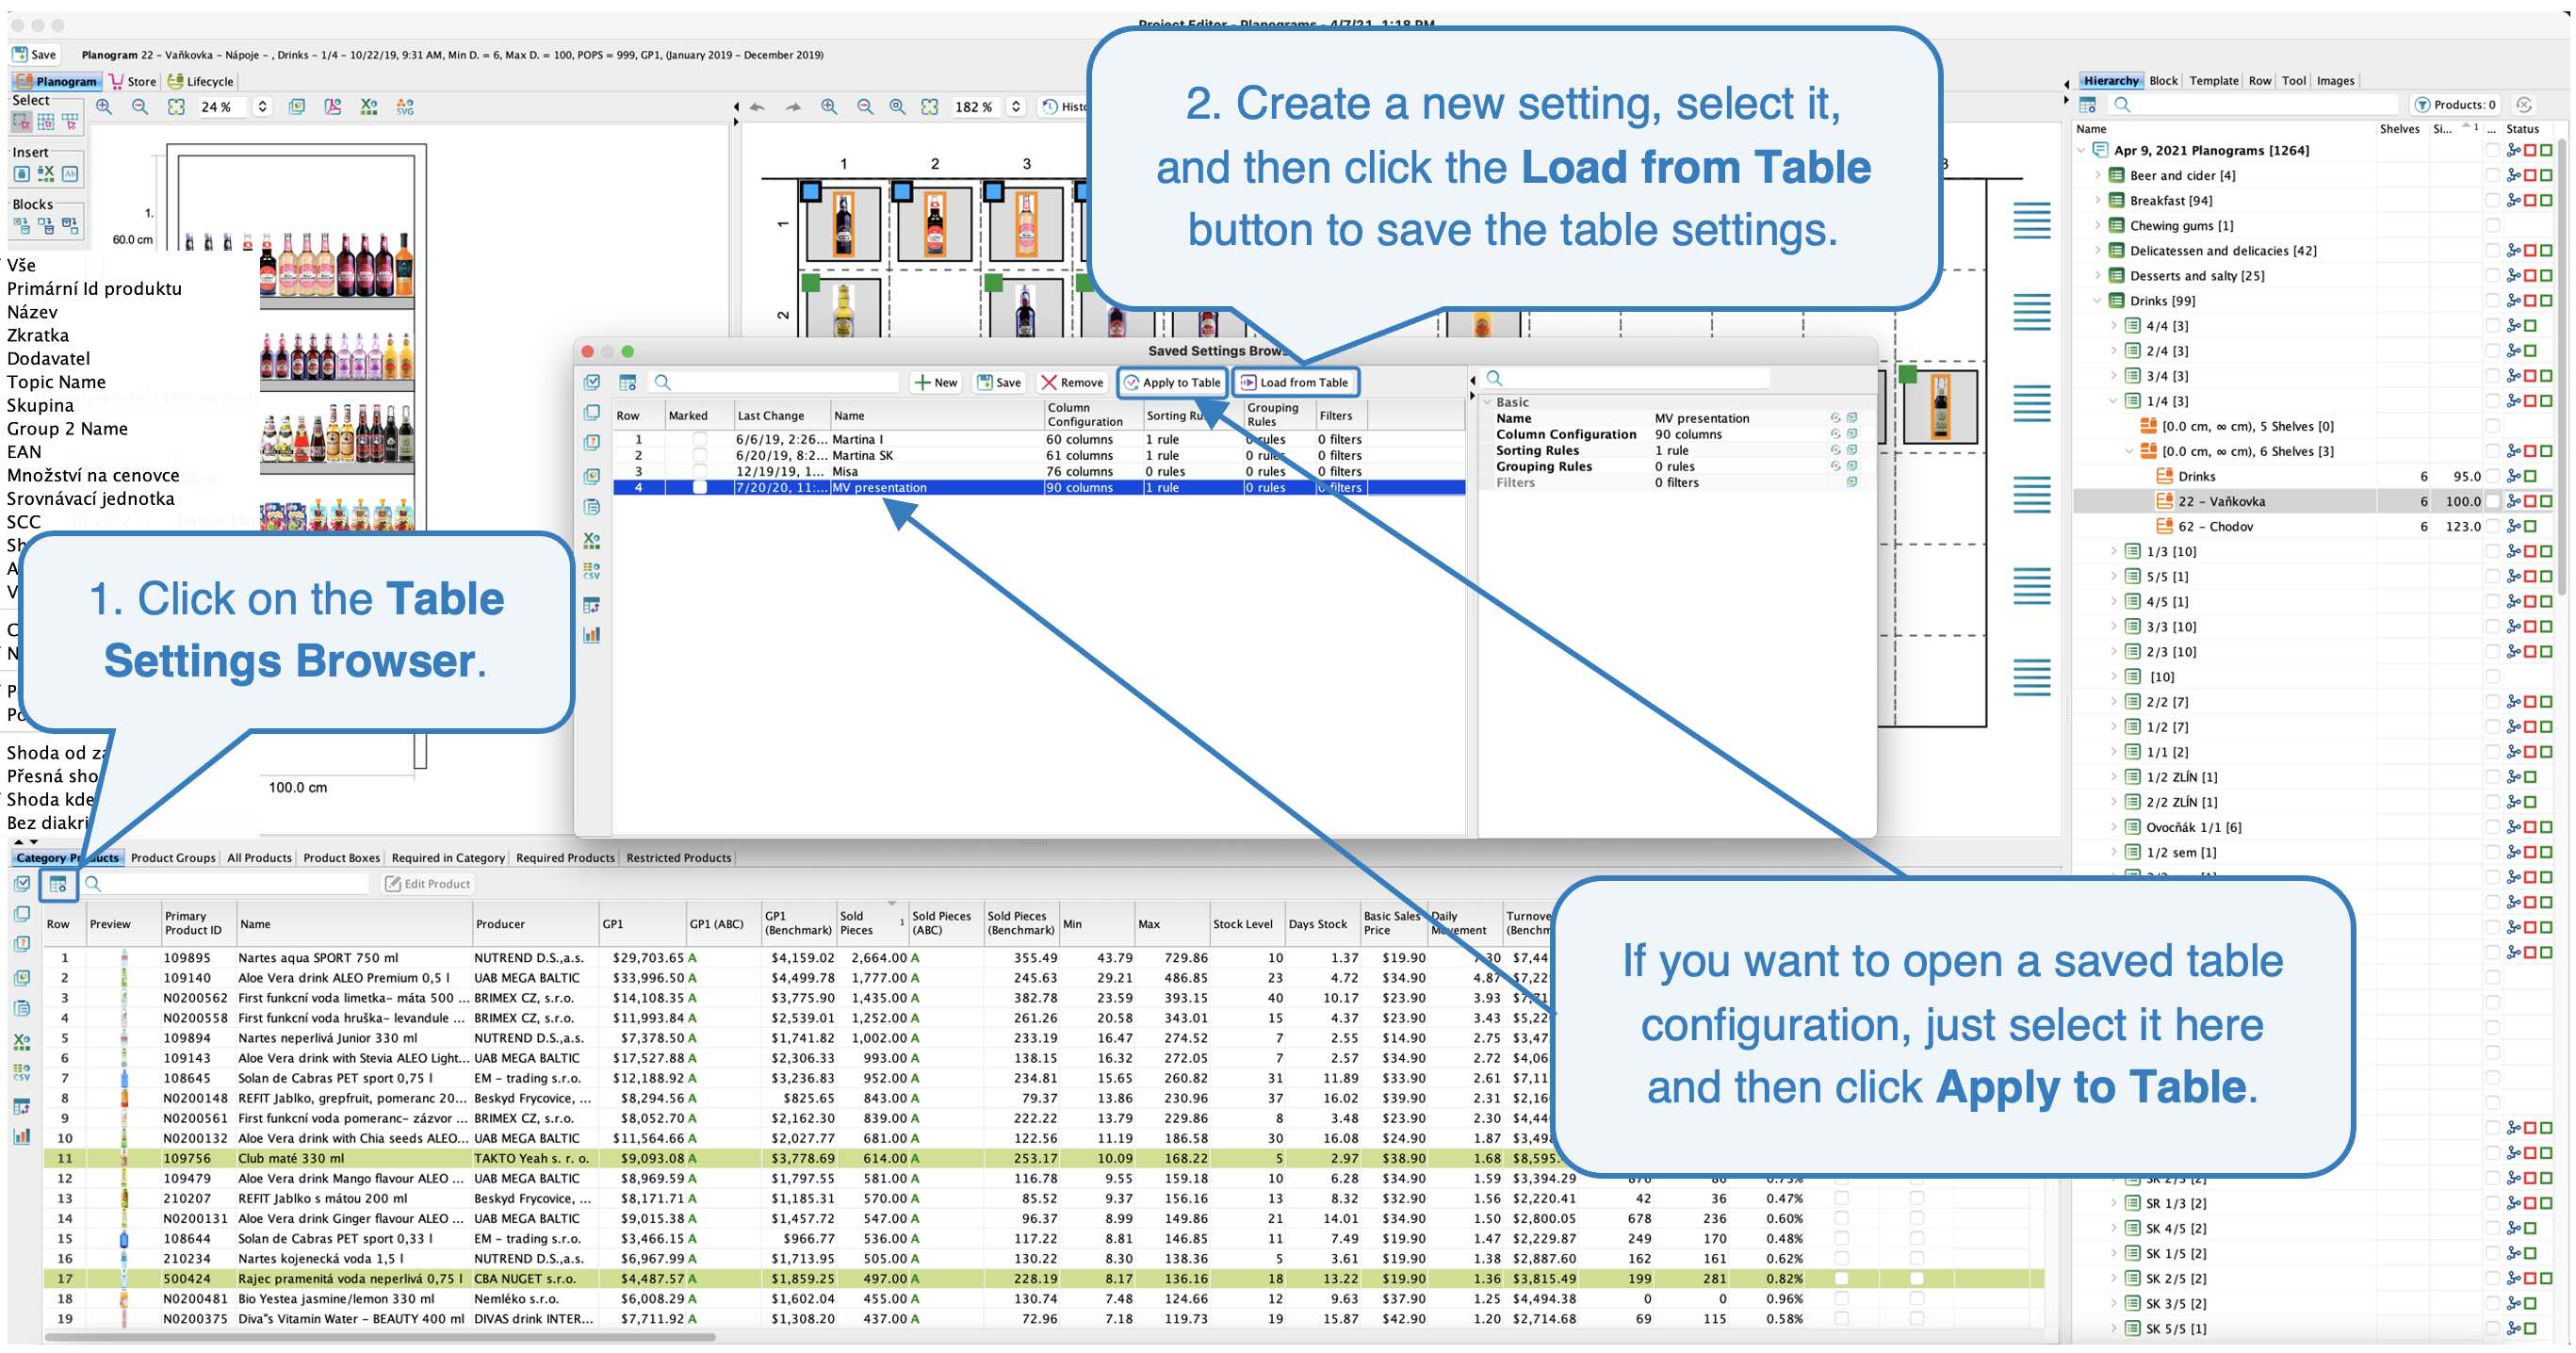The image size is (2576, 1353).
Task: Toggle status checkbox for Chewing gums row
Action: click(x=2493, y=225)
